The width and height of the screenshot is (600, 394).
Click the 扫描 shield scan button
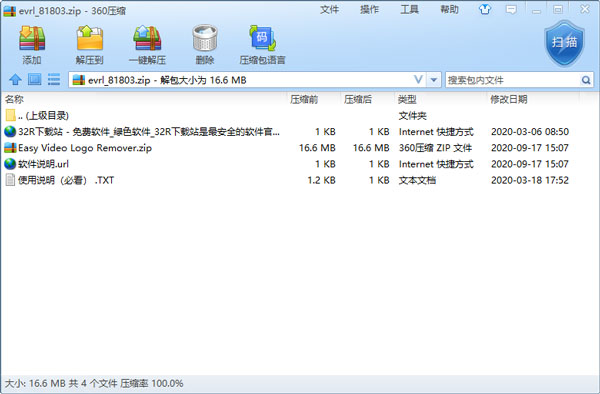tap(564, 43)
